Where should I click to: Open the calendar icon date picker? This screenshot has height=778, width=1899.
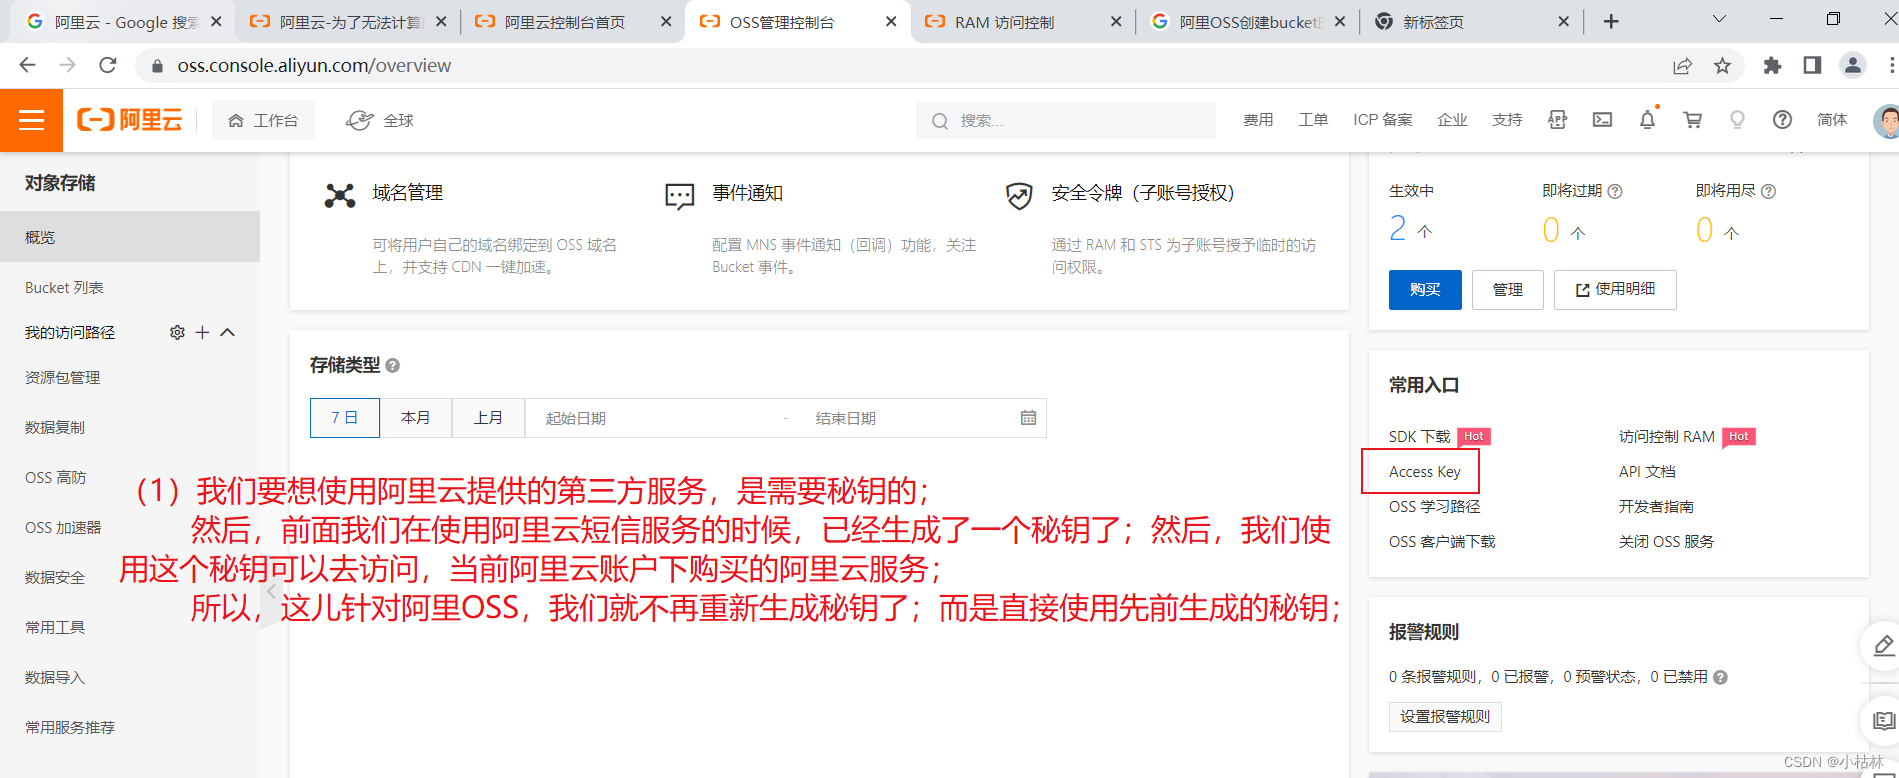(1028, 418)
